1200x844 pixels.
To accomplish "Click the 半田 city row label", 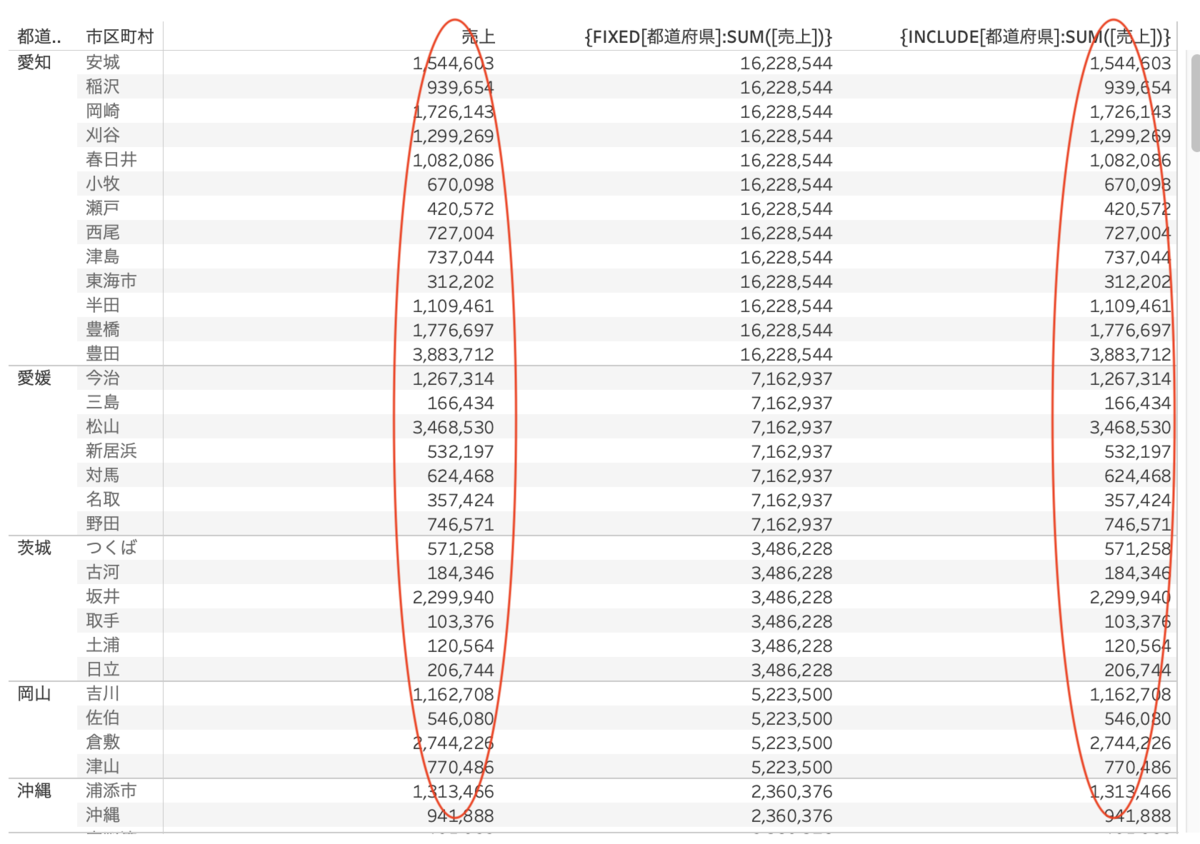I will pos(102,305).
